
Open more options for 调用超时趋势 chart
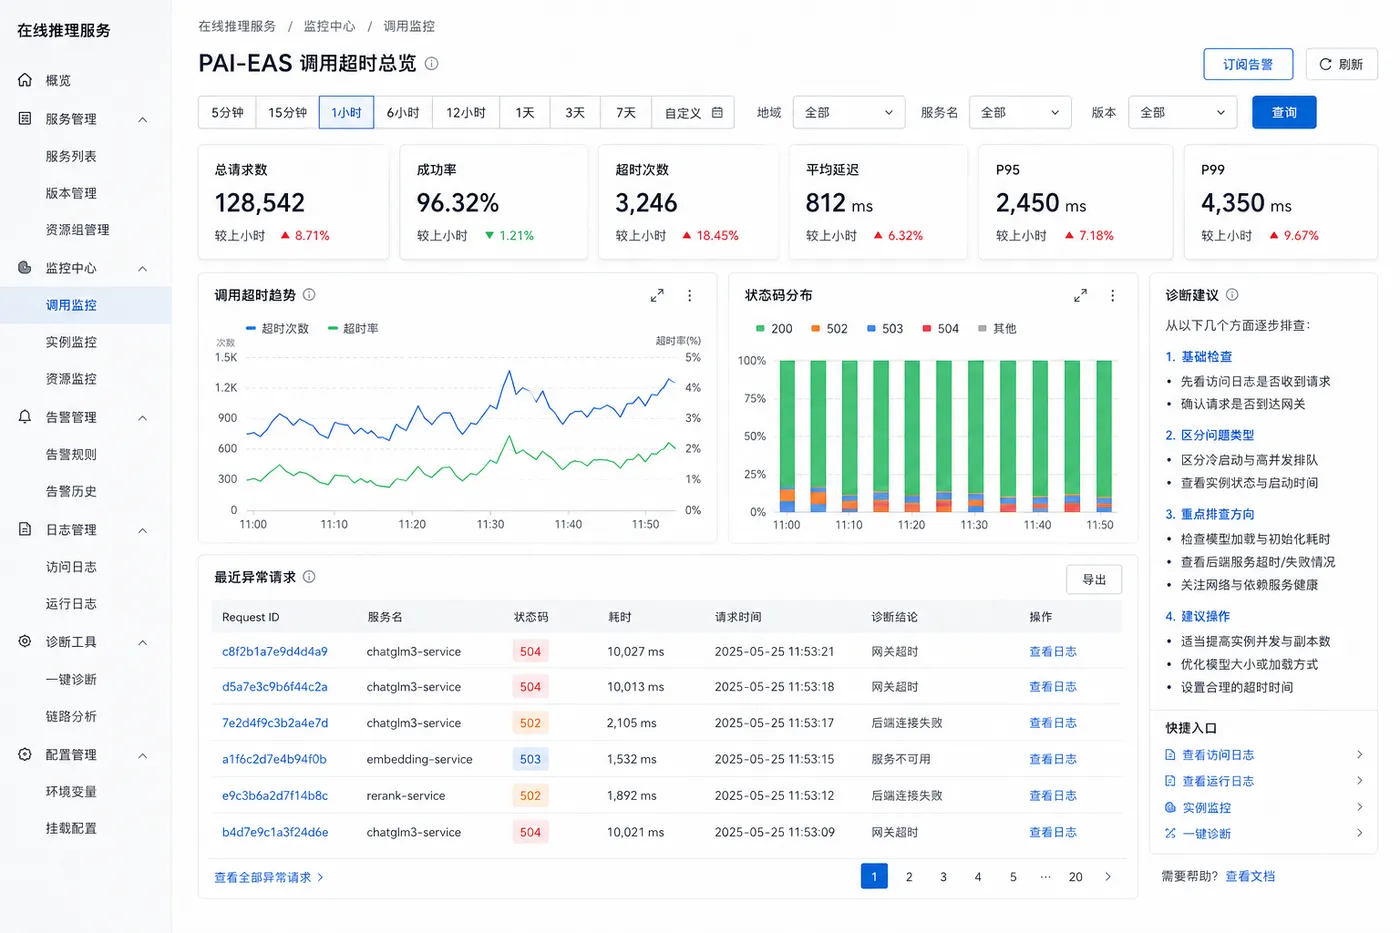point(690,296)
